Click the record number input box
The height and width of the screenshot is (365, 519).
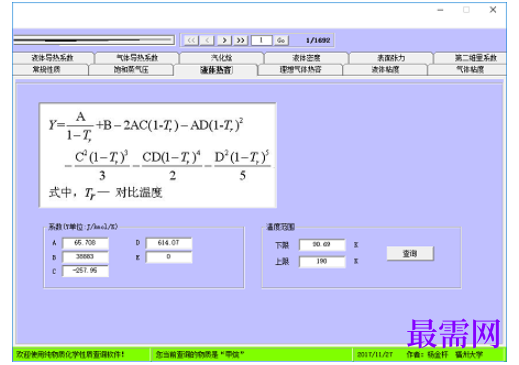tap(262, 40)
